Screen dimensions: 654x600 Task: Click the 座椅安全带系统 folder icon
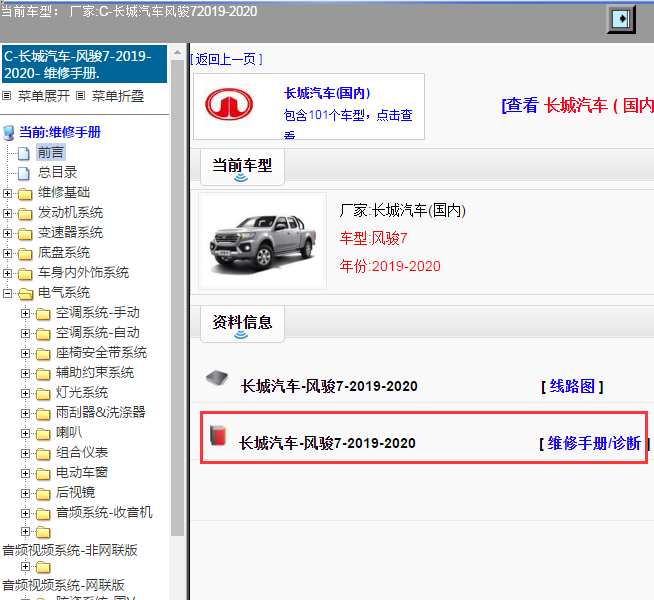(x=43, y=354)
